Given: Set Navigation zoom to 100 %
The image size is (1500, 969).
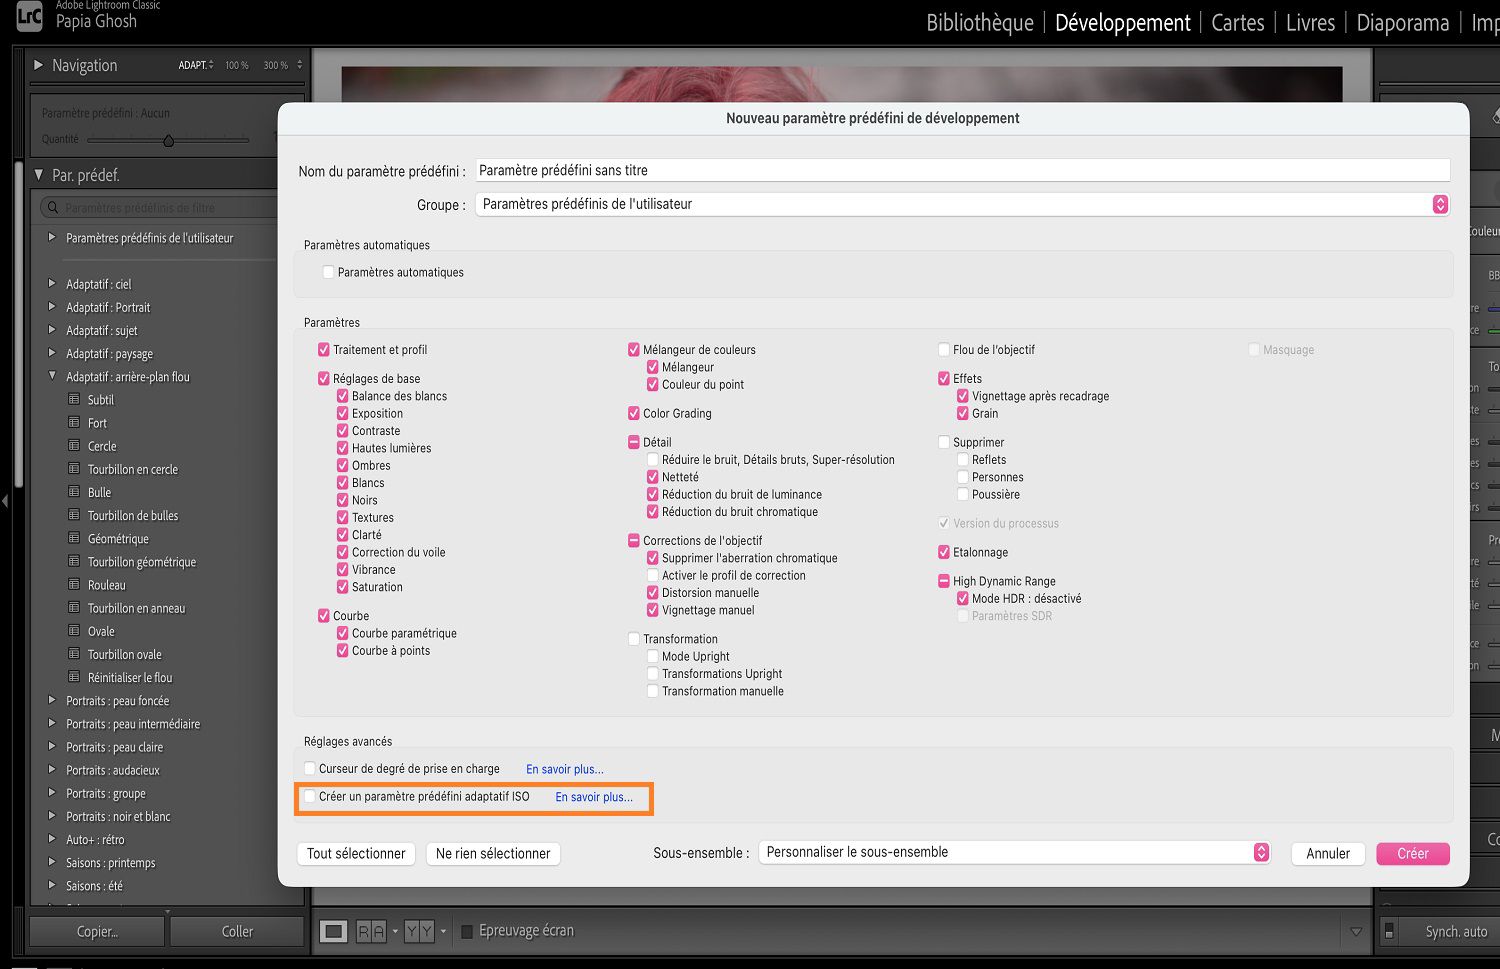Looking at the screenshot, I should (x=237, y=65).
